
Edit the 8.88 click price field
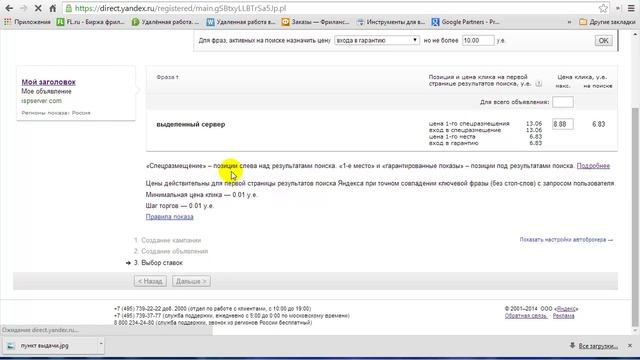(562, 124)
